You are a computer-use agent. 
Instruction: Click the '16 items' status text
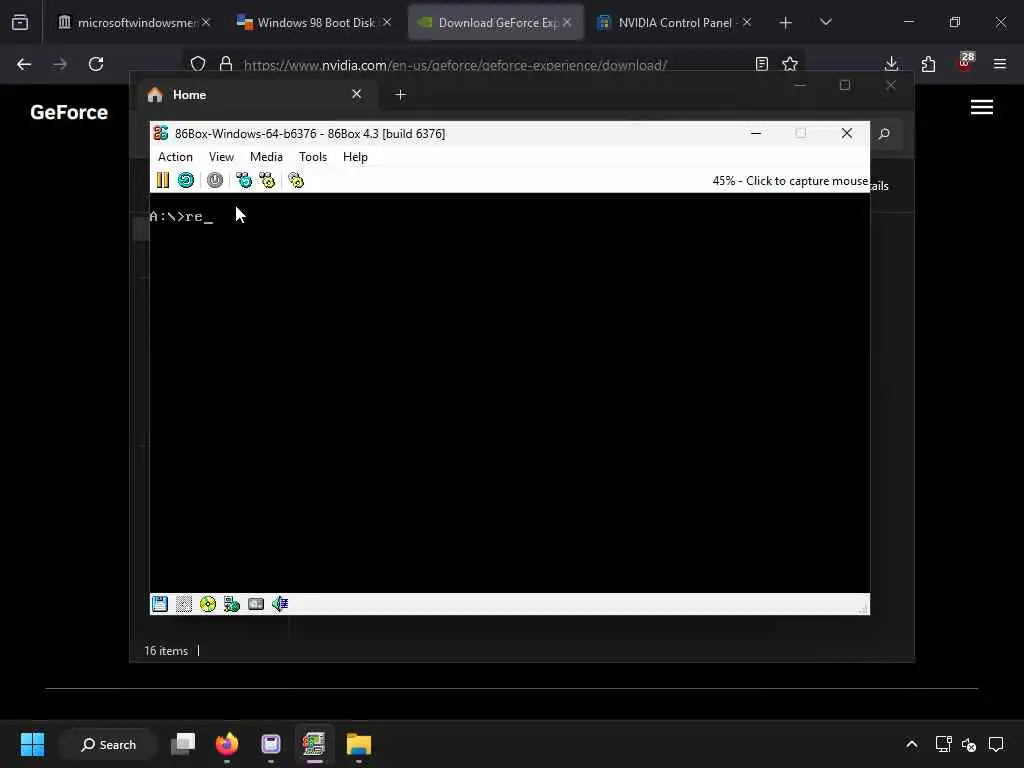coord(166,651)
